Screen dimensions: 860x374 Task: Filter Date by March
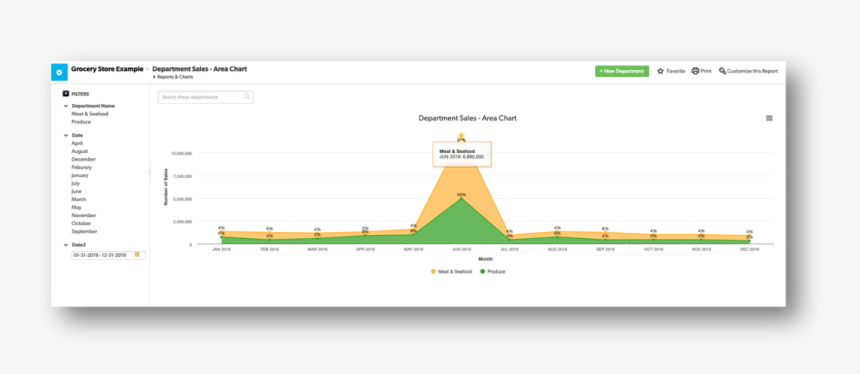78,200
